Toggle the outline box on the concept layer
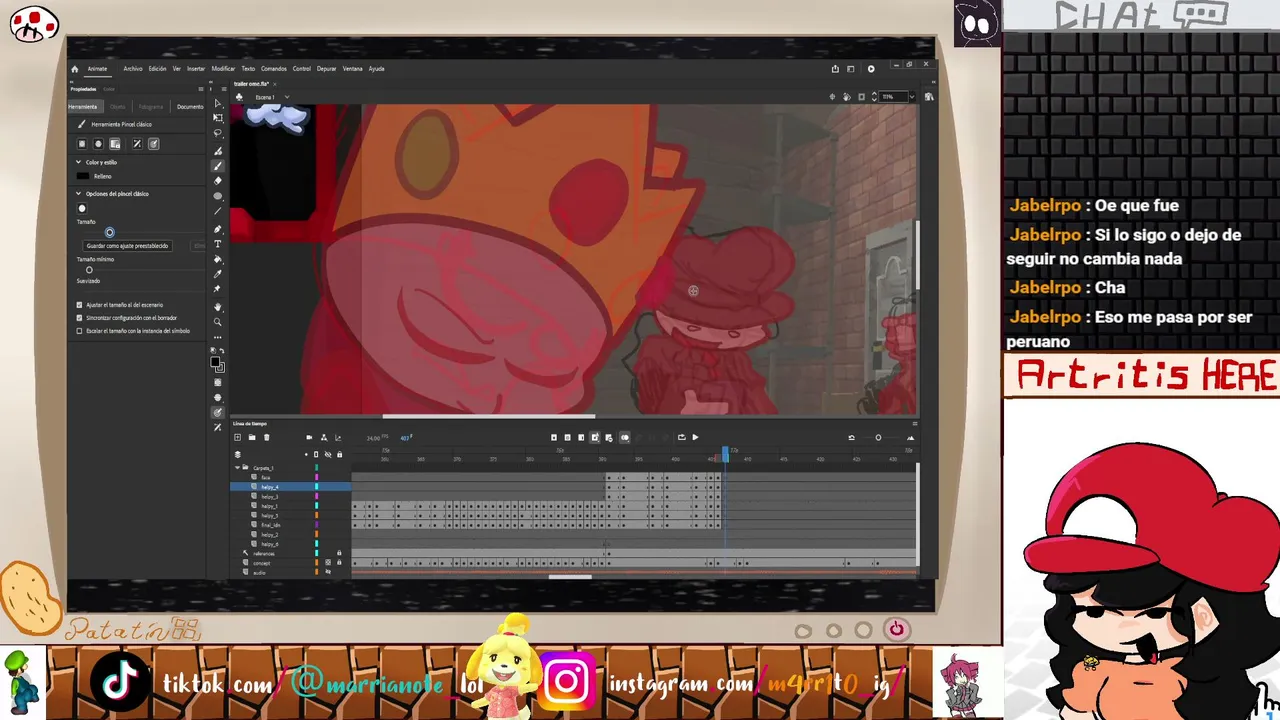Image resolution: width=1280 pixels, height=720 pixels. click(x=328, y=563)
